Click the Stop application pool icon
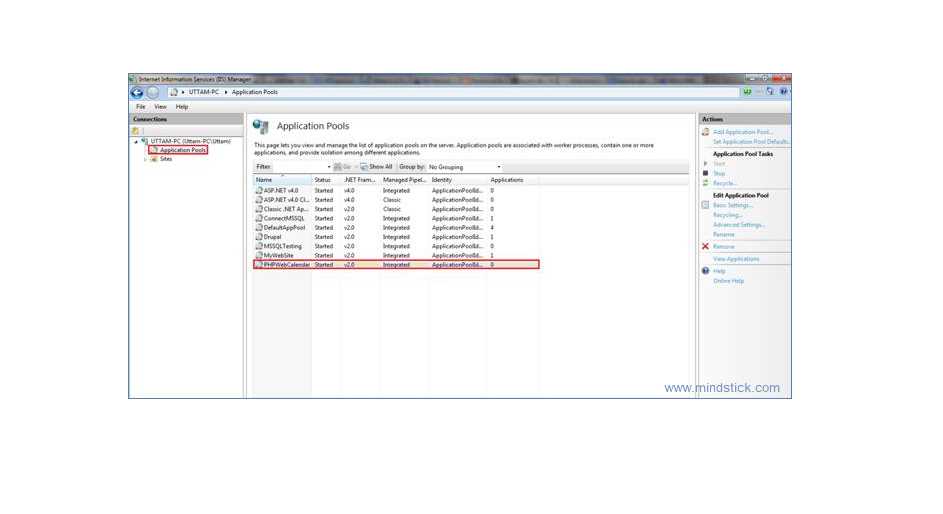The image size is (943, 514). pos(705,173)
